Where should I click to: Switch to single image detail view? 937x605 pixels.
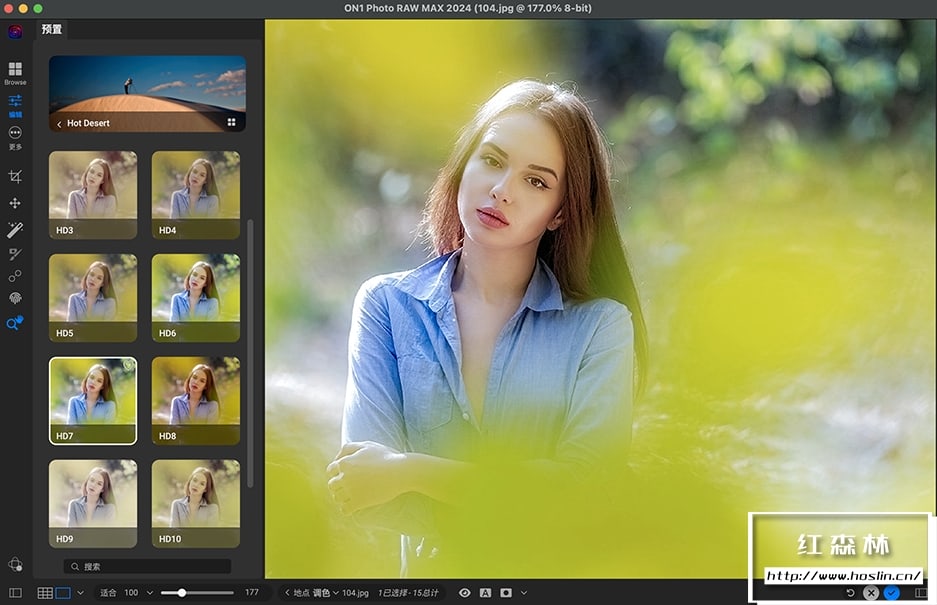[63, 593]
